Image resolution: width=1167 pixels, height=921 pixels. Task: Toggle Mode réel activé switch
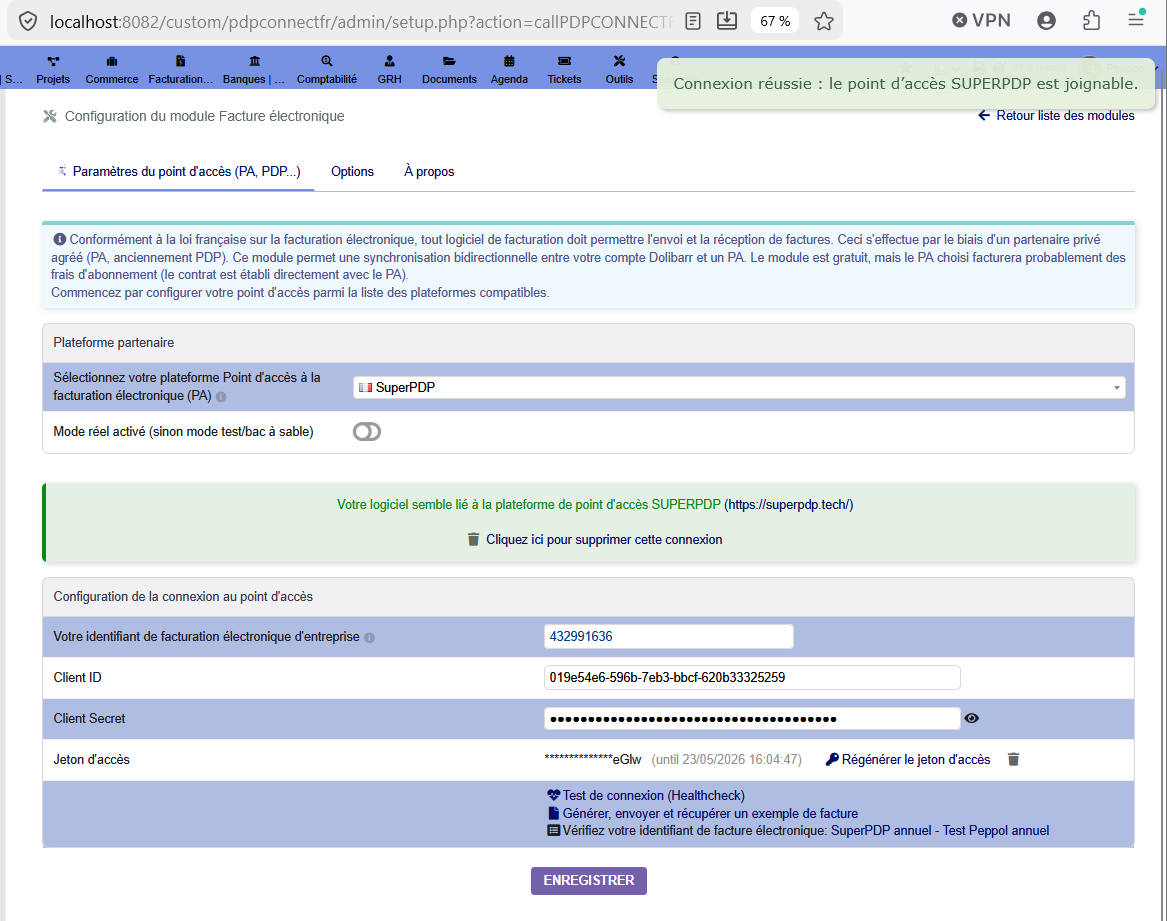tap(367, 432)
